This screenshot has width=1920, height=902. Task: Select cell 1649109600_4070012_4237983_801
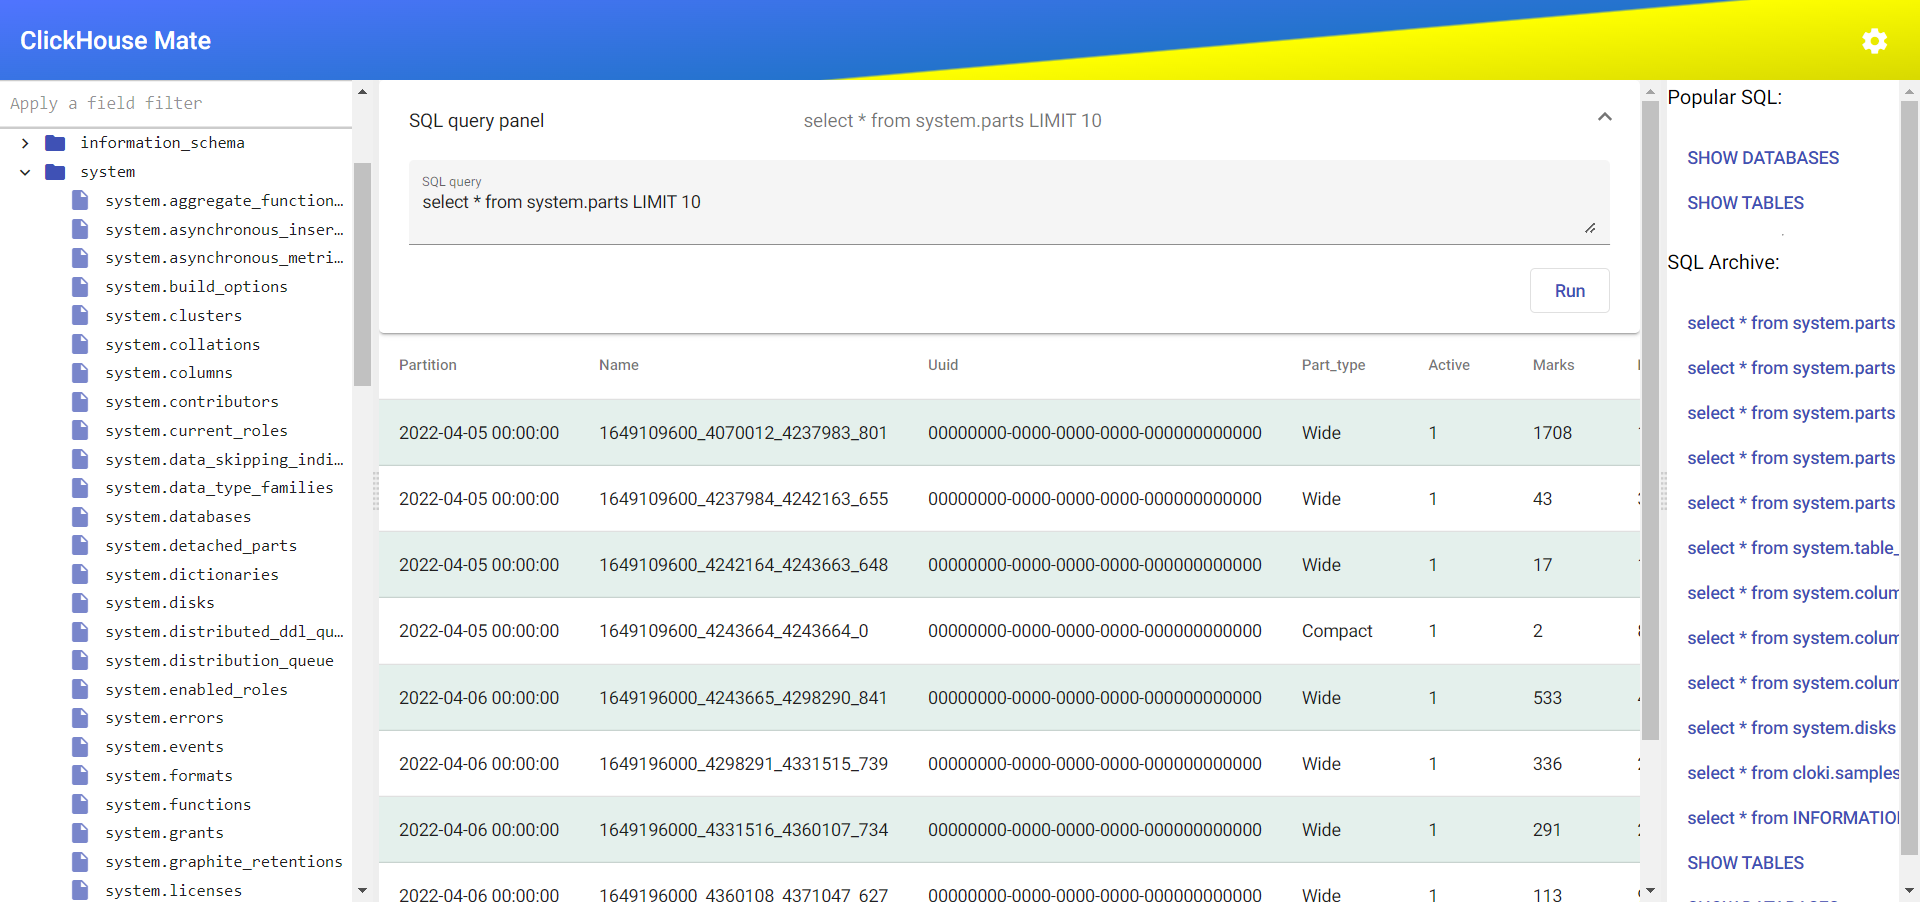tap(743, 433)
